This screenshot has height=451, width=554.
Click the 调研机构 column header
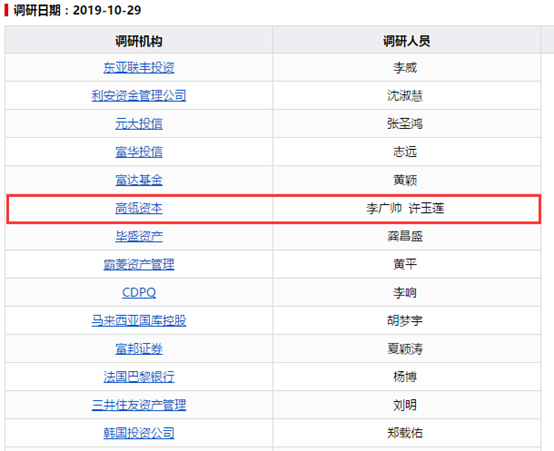click(x=138, y=41)
